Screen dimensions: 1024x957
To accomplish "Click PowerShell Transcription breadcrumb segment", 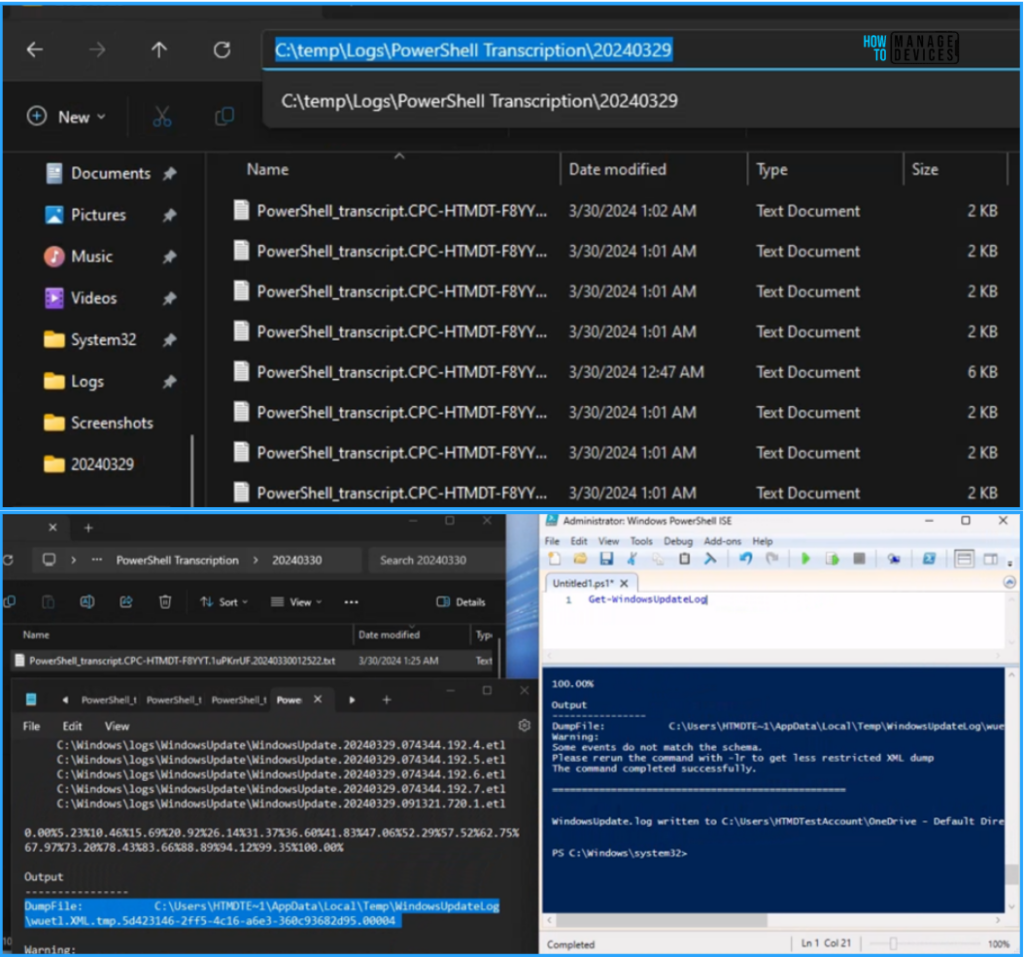I will click(x=178, y=560).
